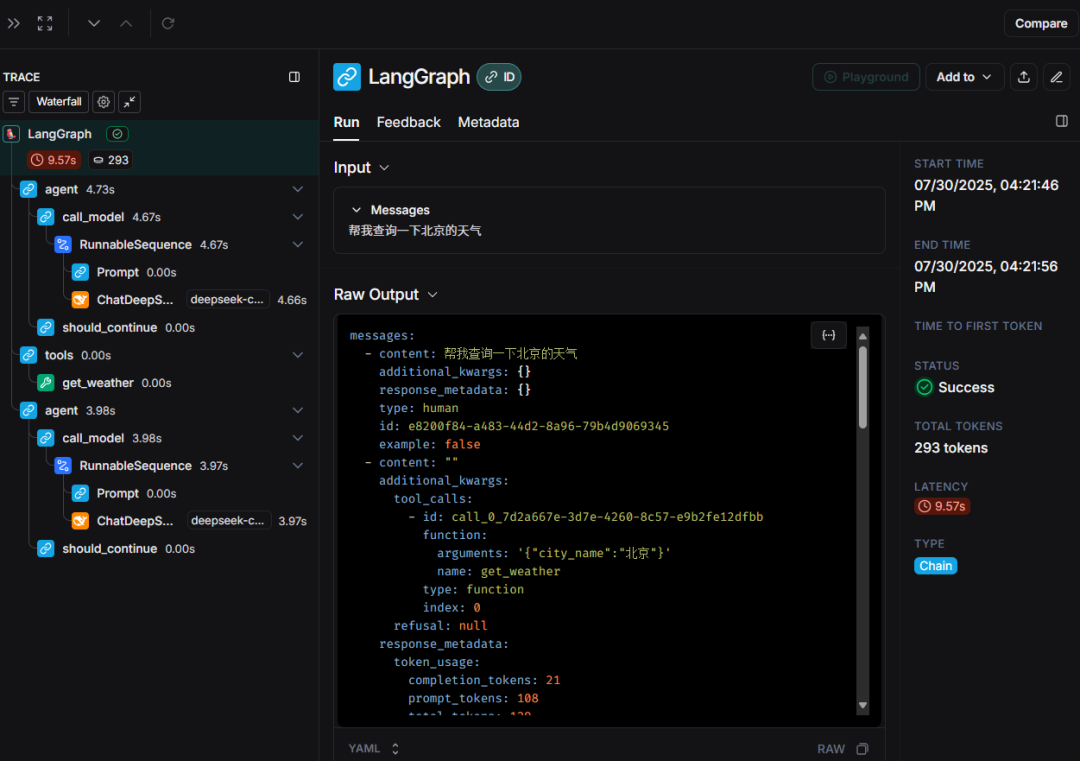Switch to the Feedback tab
This screenshot has height=761, width=1080.
click(x=408, y=122)
